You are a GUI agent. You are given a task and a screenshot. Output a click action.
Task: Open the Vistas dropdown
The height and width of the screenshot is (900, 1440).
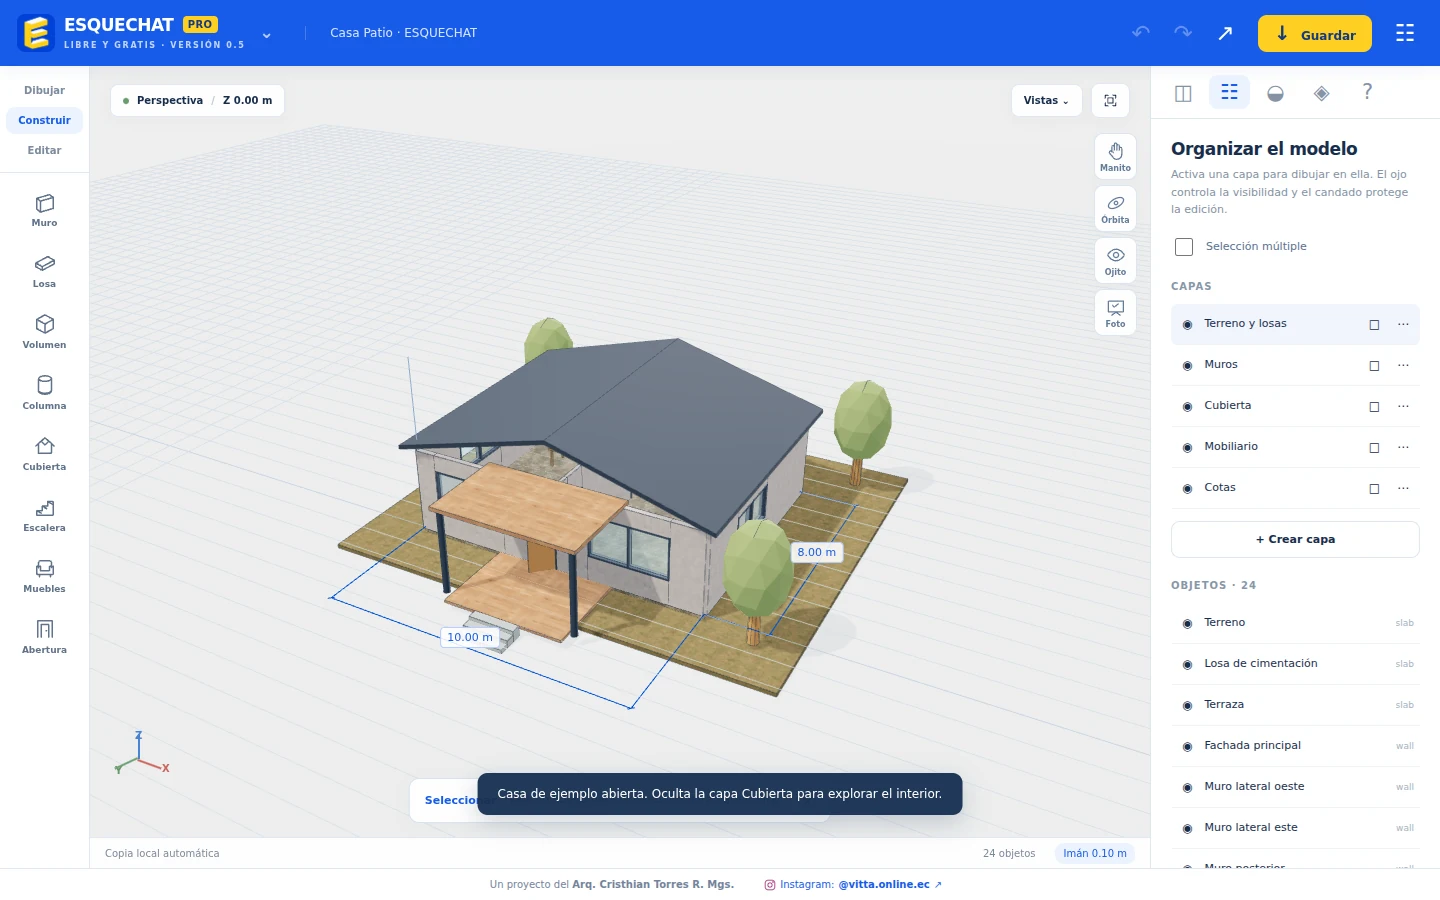pos(1046,100)
